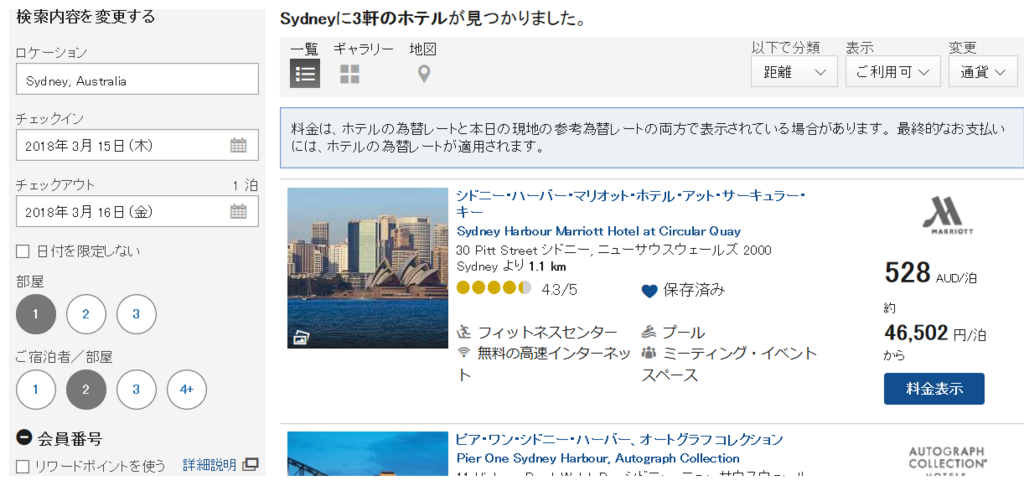
Task: Select the 地図 view tab
Action: 423,49
